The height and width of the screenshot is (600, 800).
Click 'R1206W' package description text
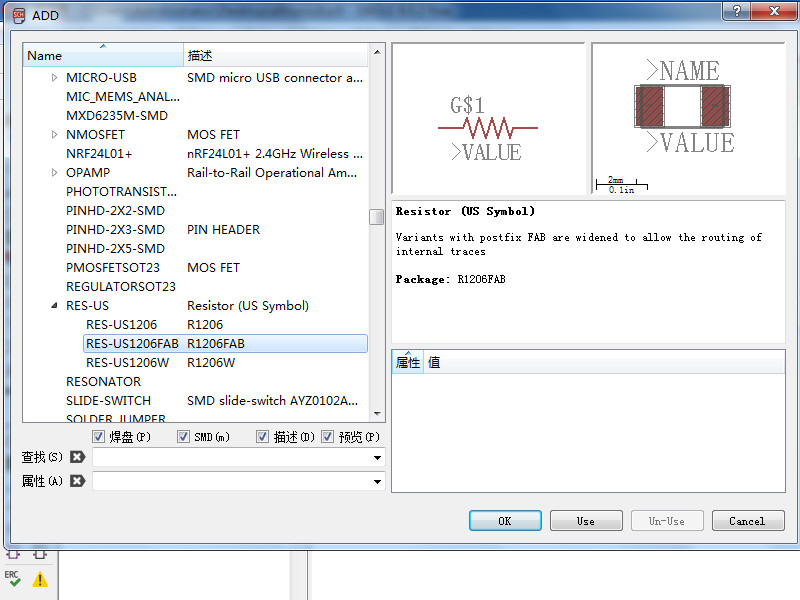click(211, 363)
